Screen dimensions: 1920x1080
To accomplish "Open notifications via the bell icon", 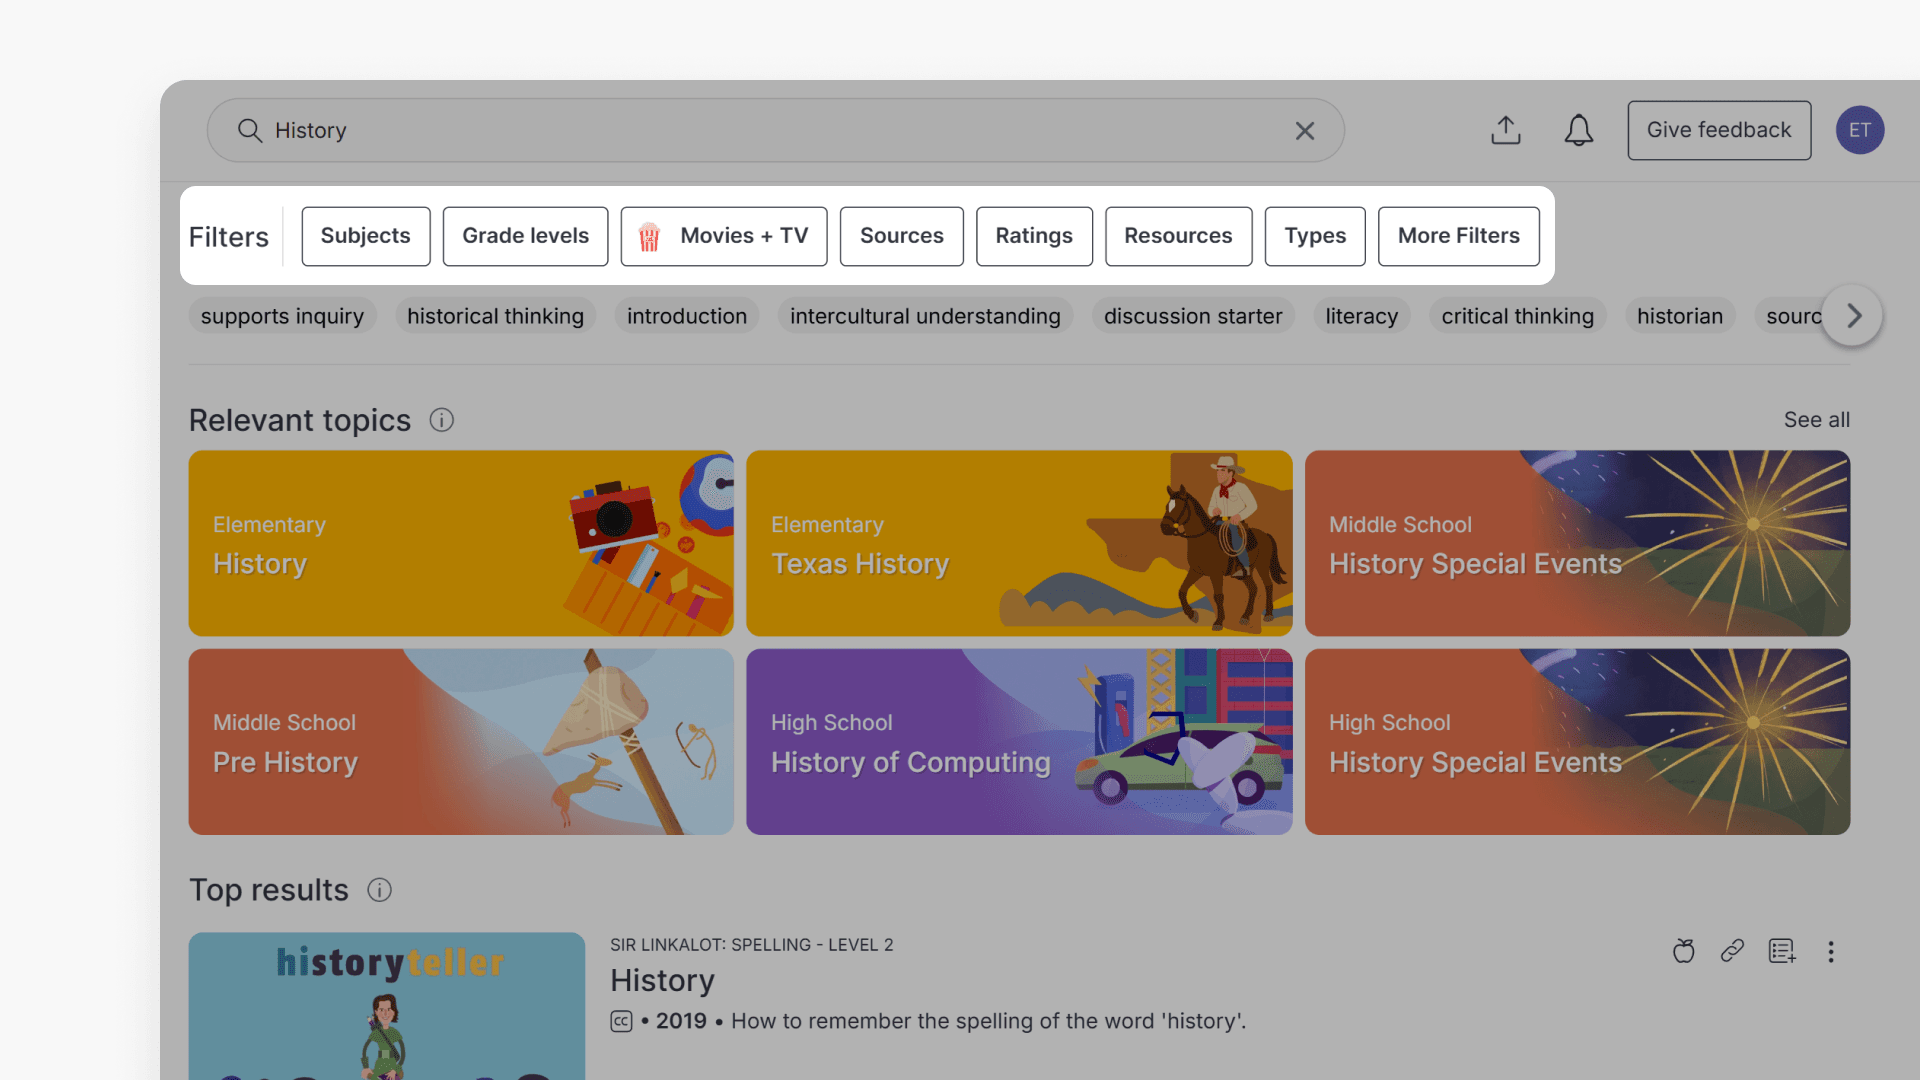I will click(x=1578, y=130).
